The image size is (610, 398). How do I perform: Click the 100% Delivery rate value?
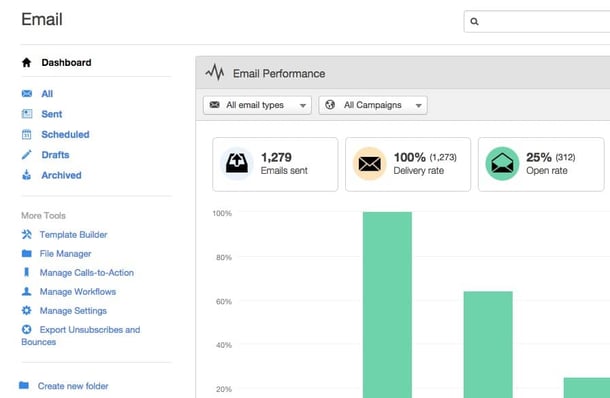(x=409, y=157)
